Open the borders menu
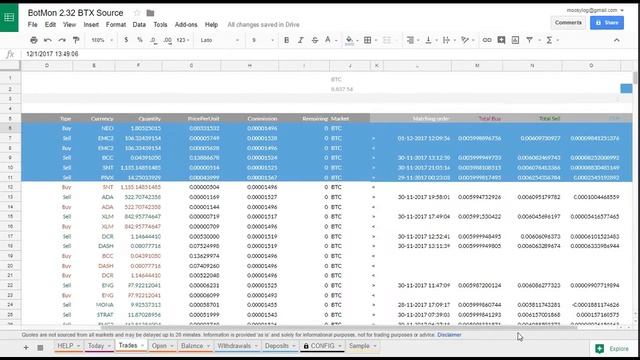The height and width of the screenshot is (360, 640). click(369, 40)
